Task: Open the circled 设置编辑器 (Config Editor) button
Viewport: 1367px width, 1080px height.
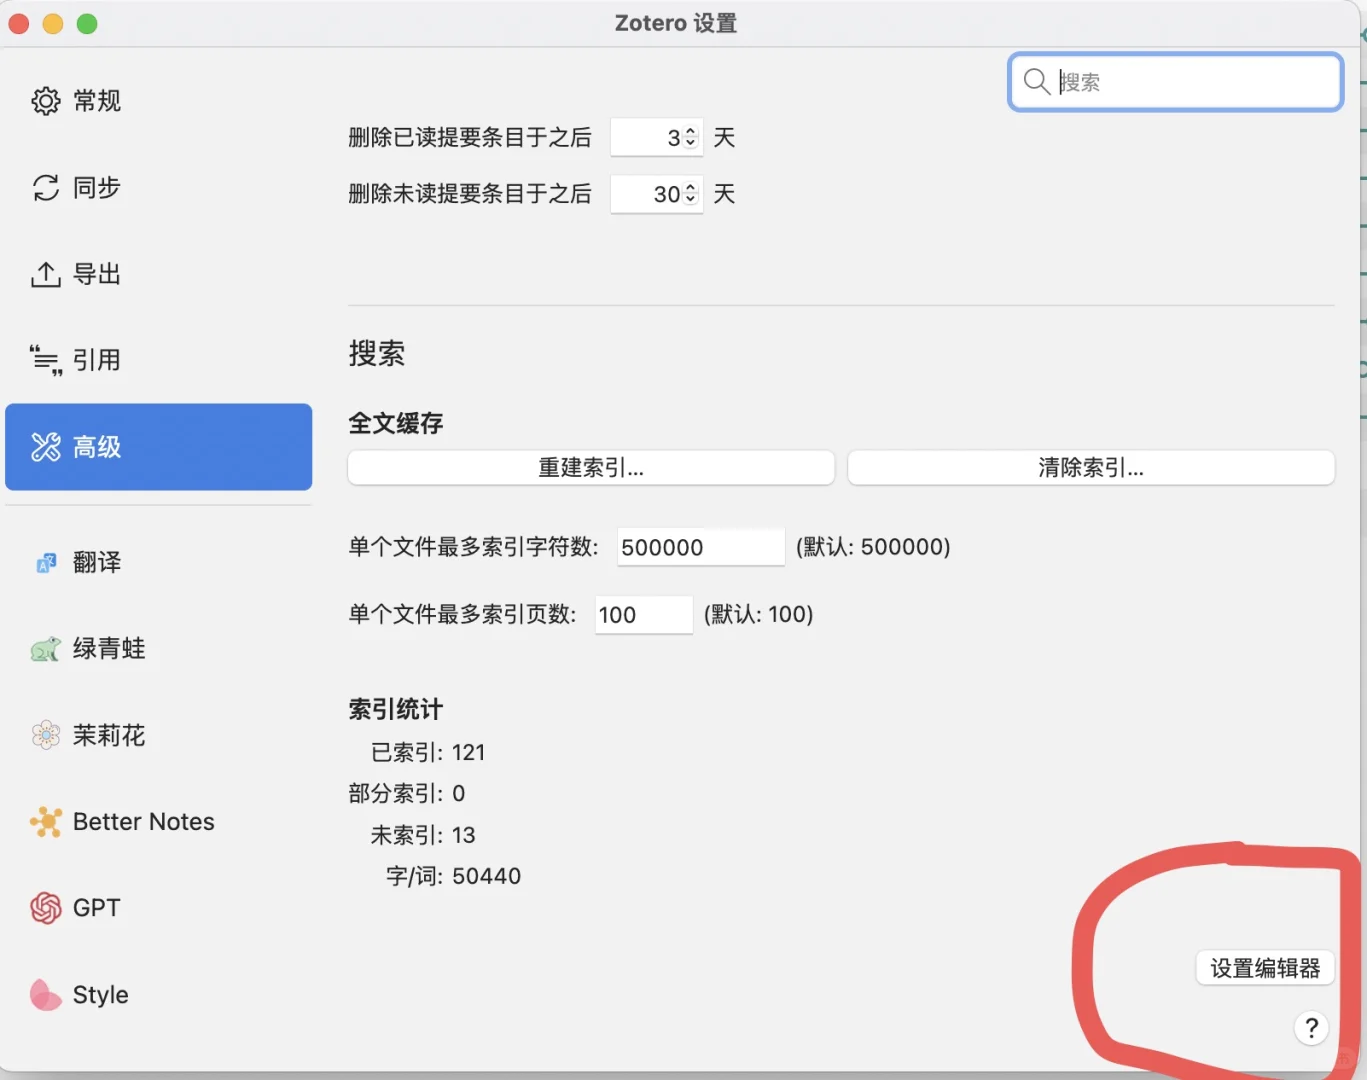Action: 1265,967
